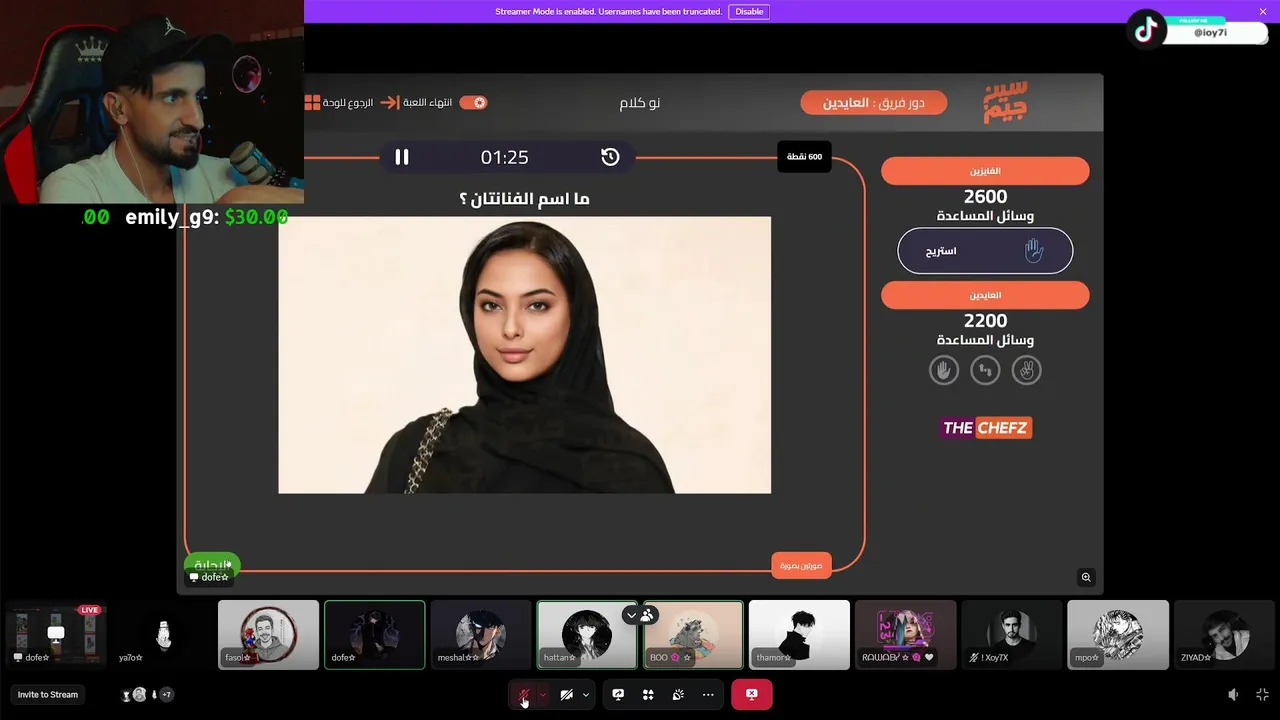Open the Activities launcher icon
The image size is (1280, 720).
(648, 694)
